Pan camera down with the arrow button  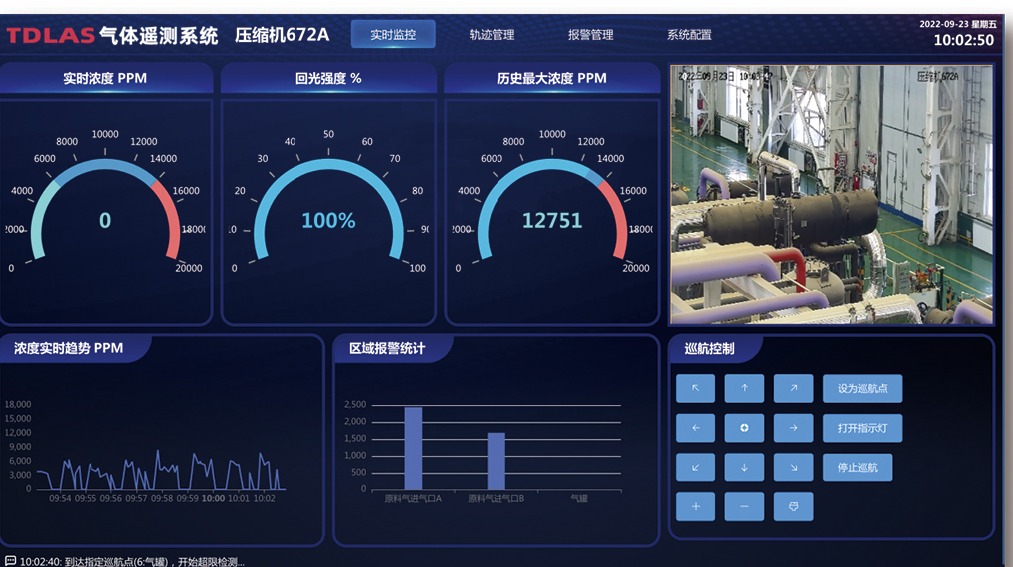pyautogui.click(x=744, y=468)
